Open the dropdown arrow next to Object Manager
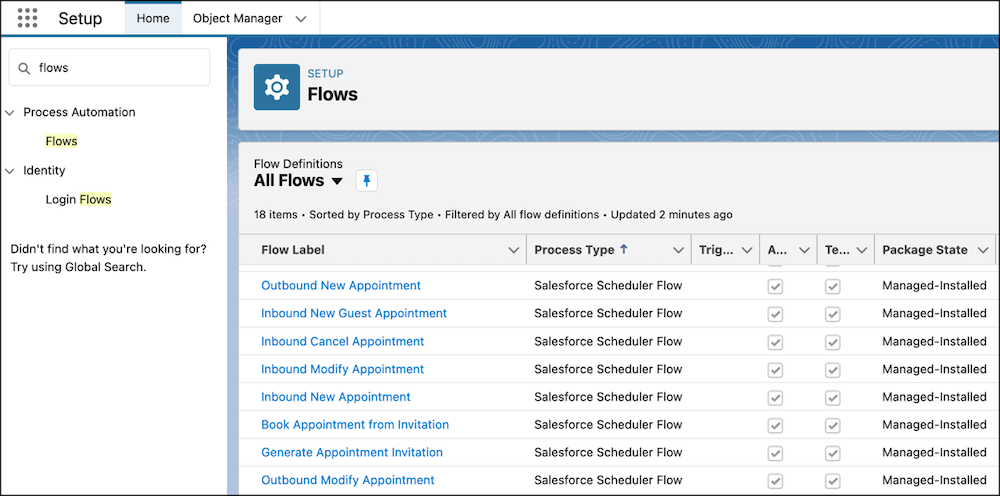Screen dimensions: 1000x496 (x=301, y=19)
